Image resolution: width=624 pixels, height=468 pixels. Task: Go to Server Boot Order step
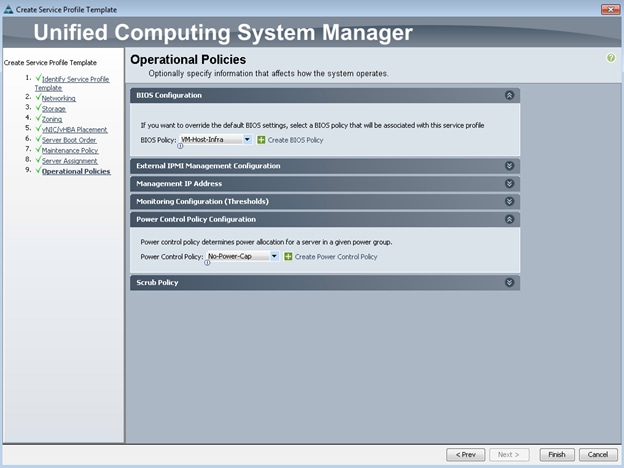pos(69,140)
